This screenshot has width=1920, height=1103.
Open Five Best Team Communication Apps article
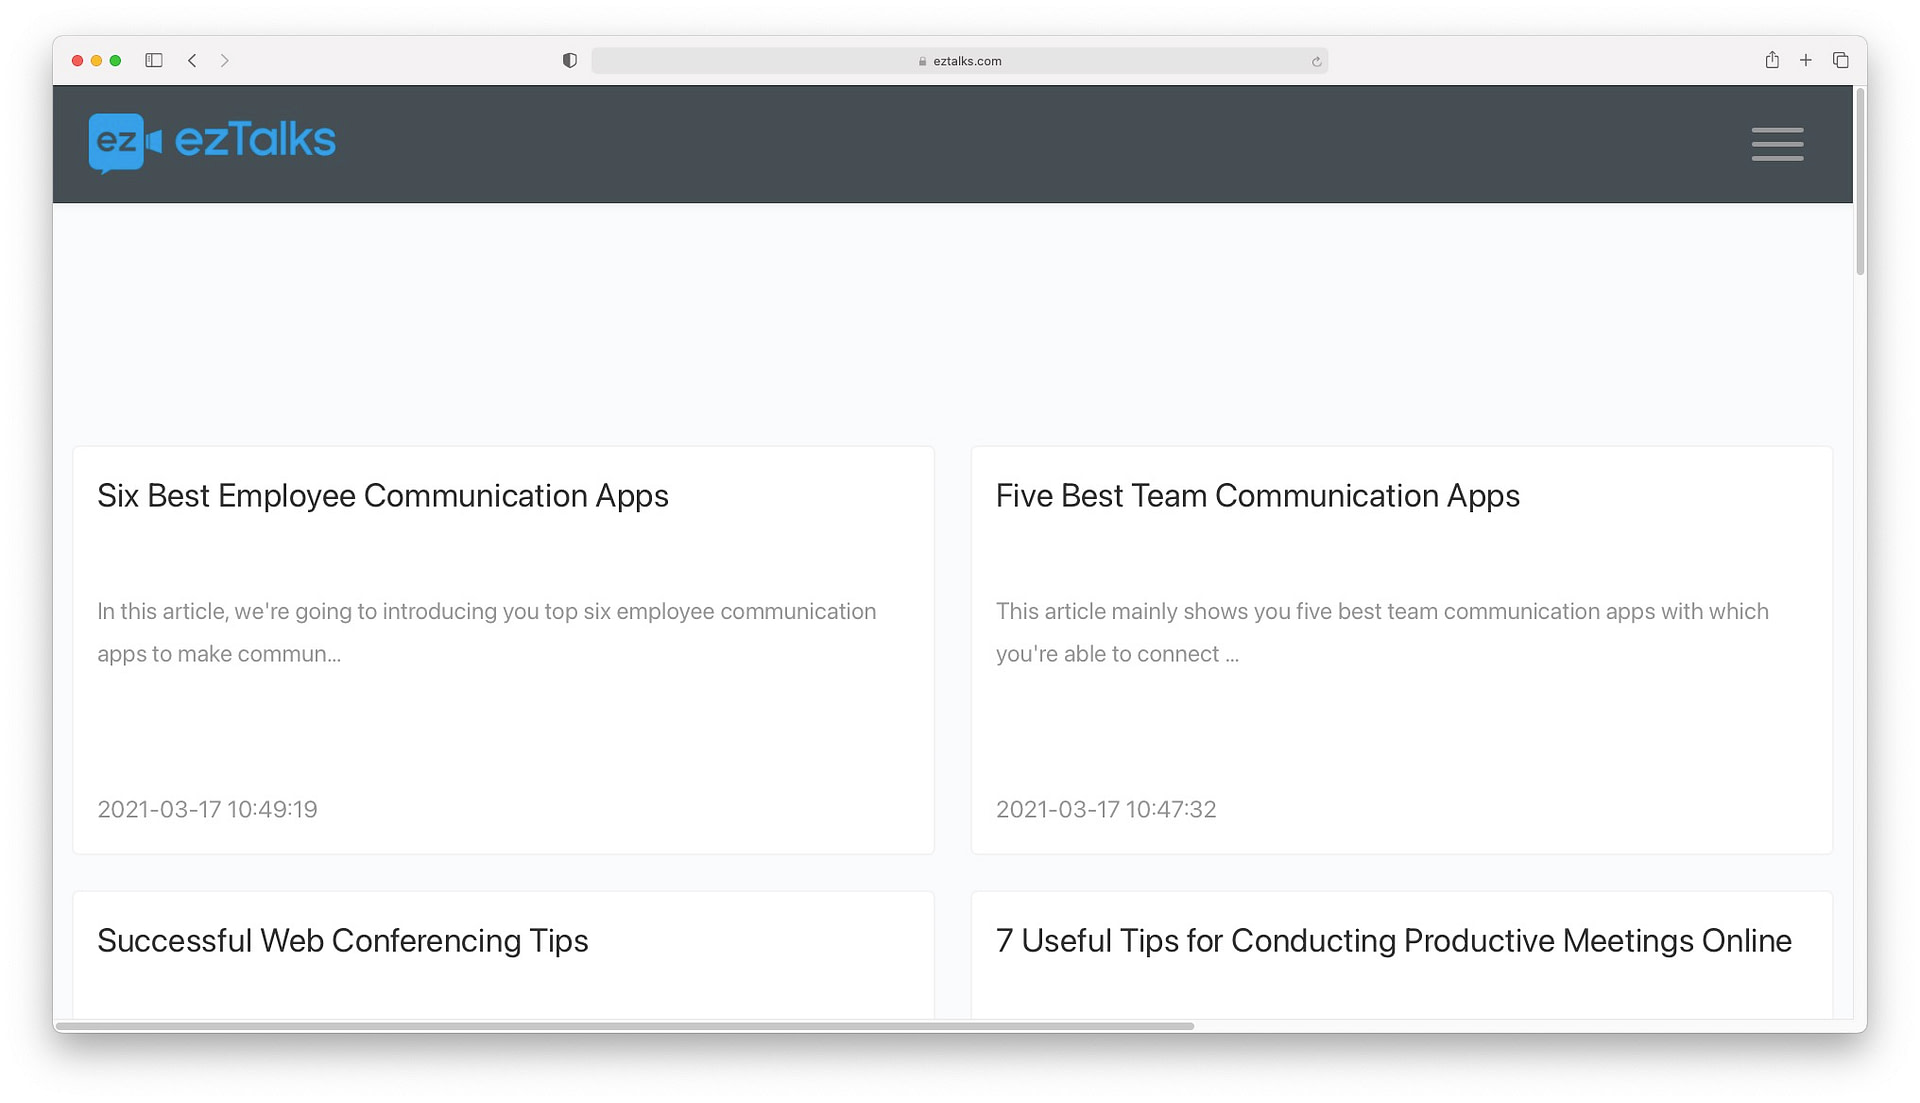1257,496
